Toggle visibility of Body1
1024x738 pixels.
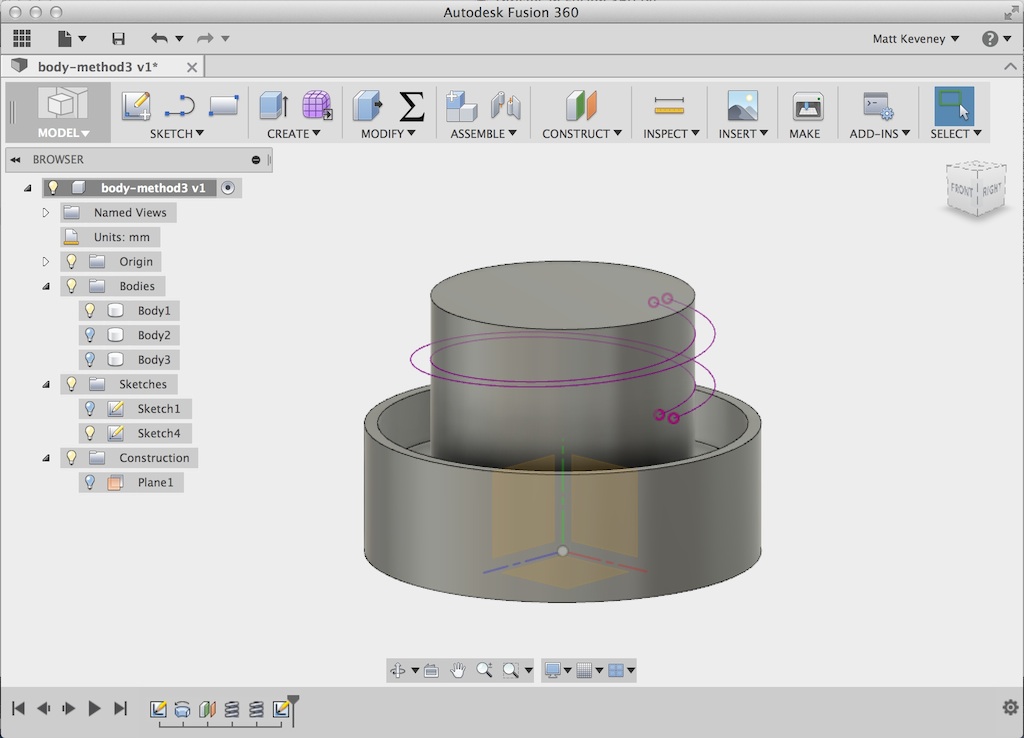point(90,310)
